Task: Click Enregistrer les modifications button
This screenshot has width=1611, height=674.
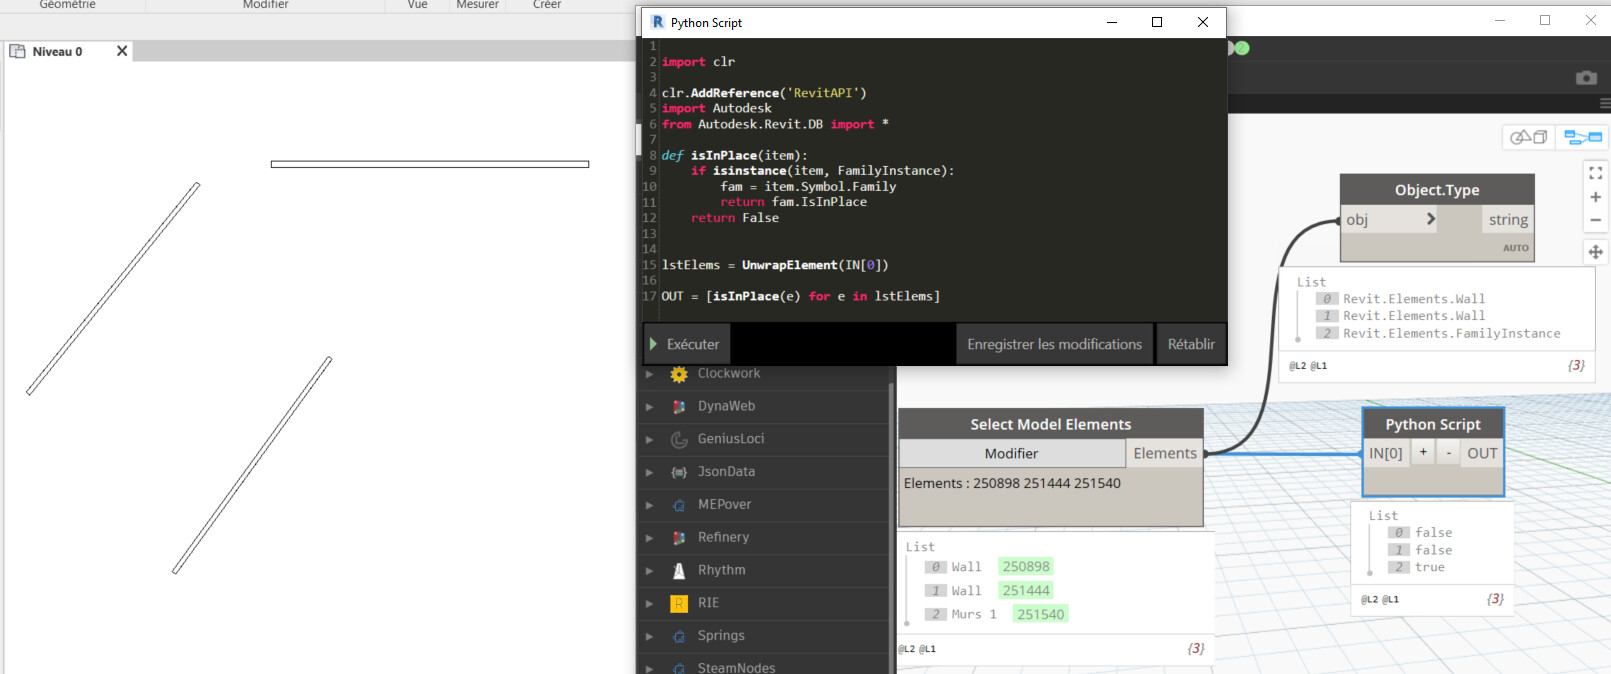Action: point(1054,344)
